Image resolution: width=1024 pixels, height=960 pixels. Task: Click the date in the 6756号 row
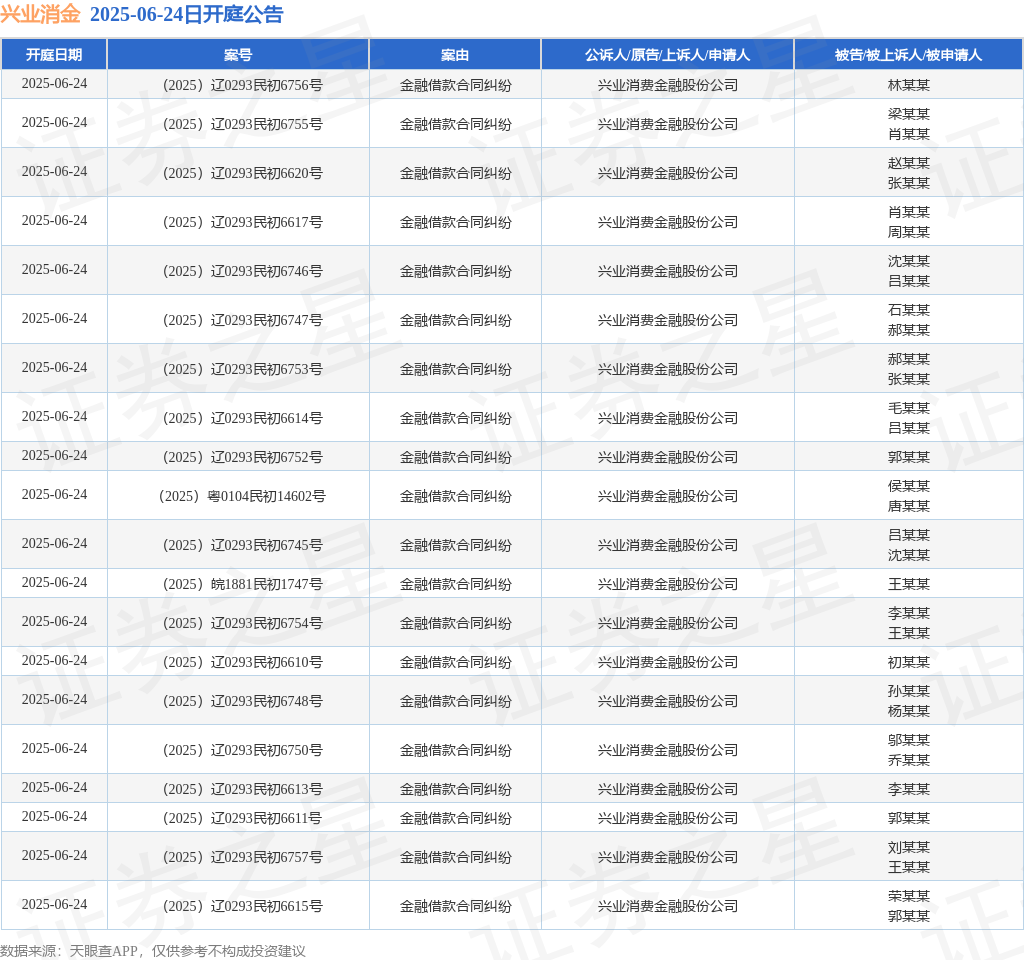click(54, 84)
